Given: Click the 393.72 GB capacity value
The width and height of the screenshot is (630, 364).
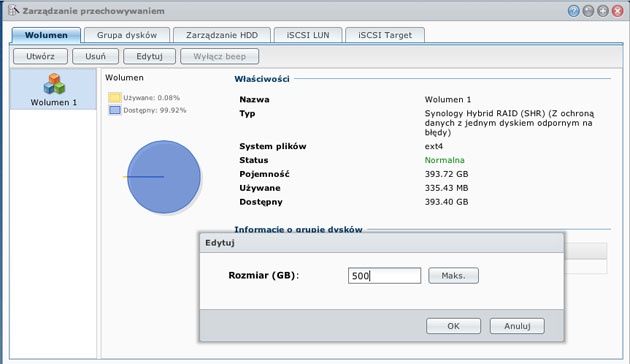Looking at the screenshot, I should click(446, 174).
